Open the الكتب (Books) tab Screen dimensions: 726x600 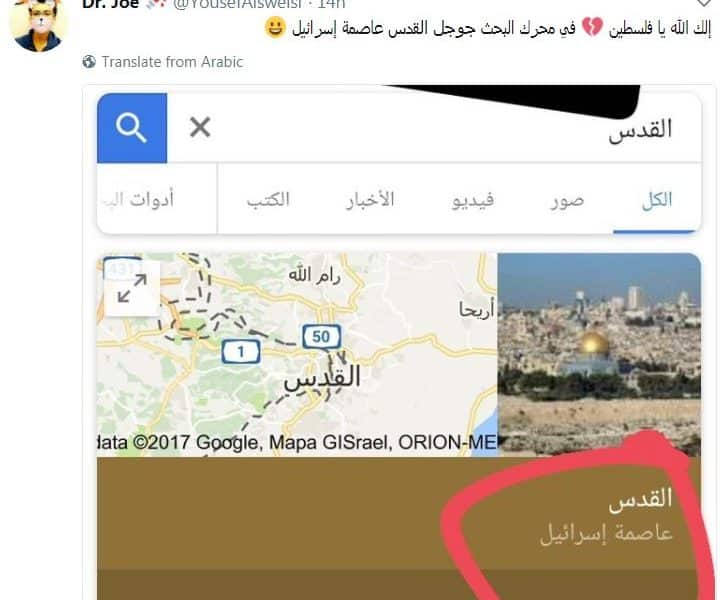(x=268, y=200)
